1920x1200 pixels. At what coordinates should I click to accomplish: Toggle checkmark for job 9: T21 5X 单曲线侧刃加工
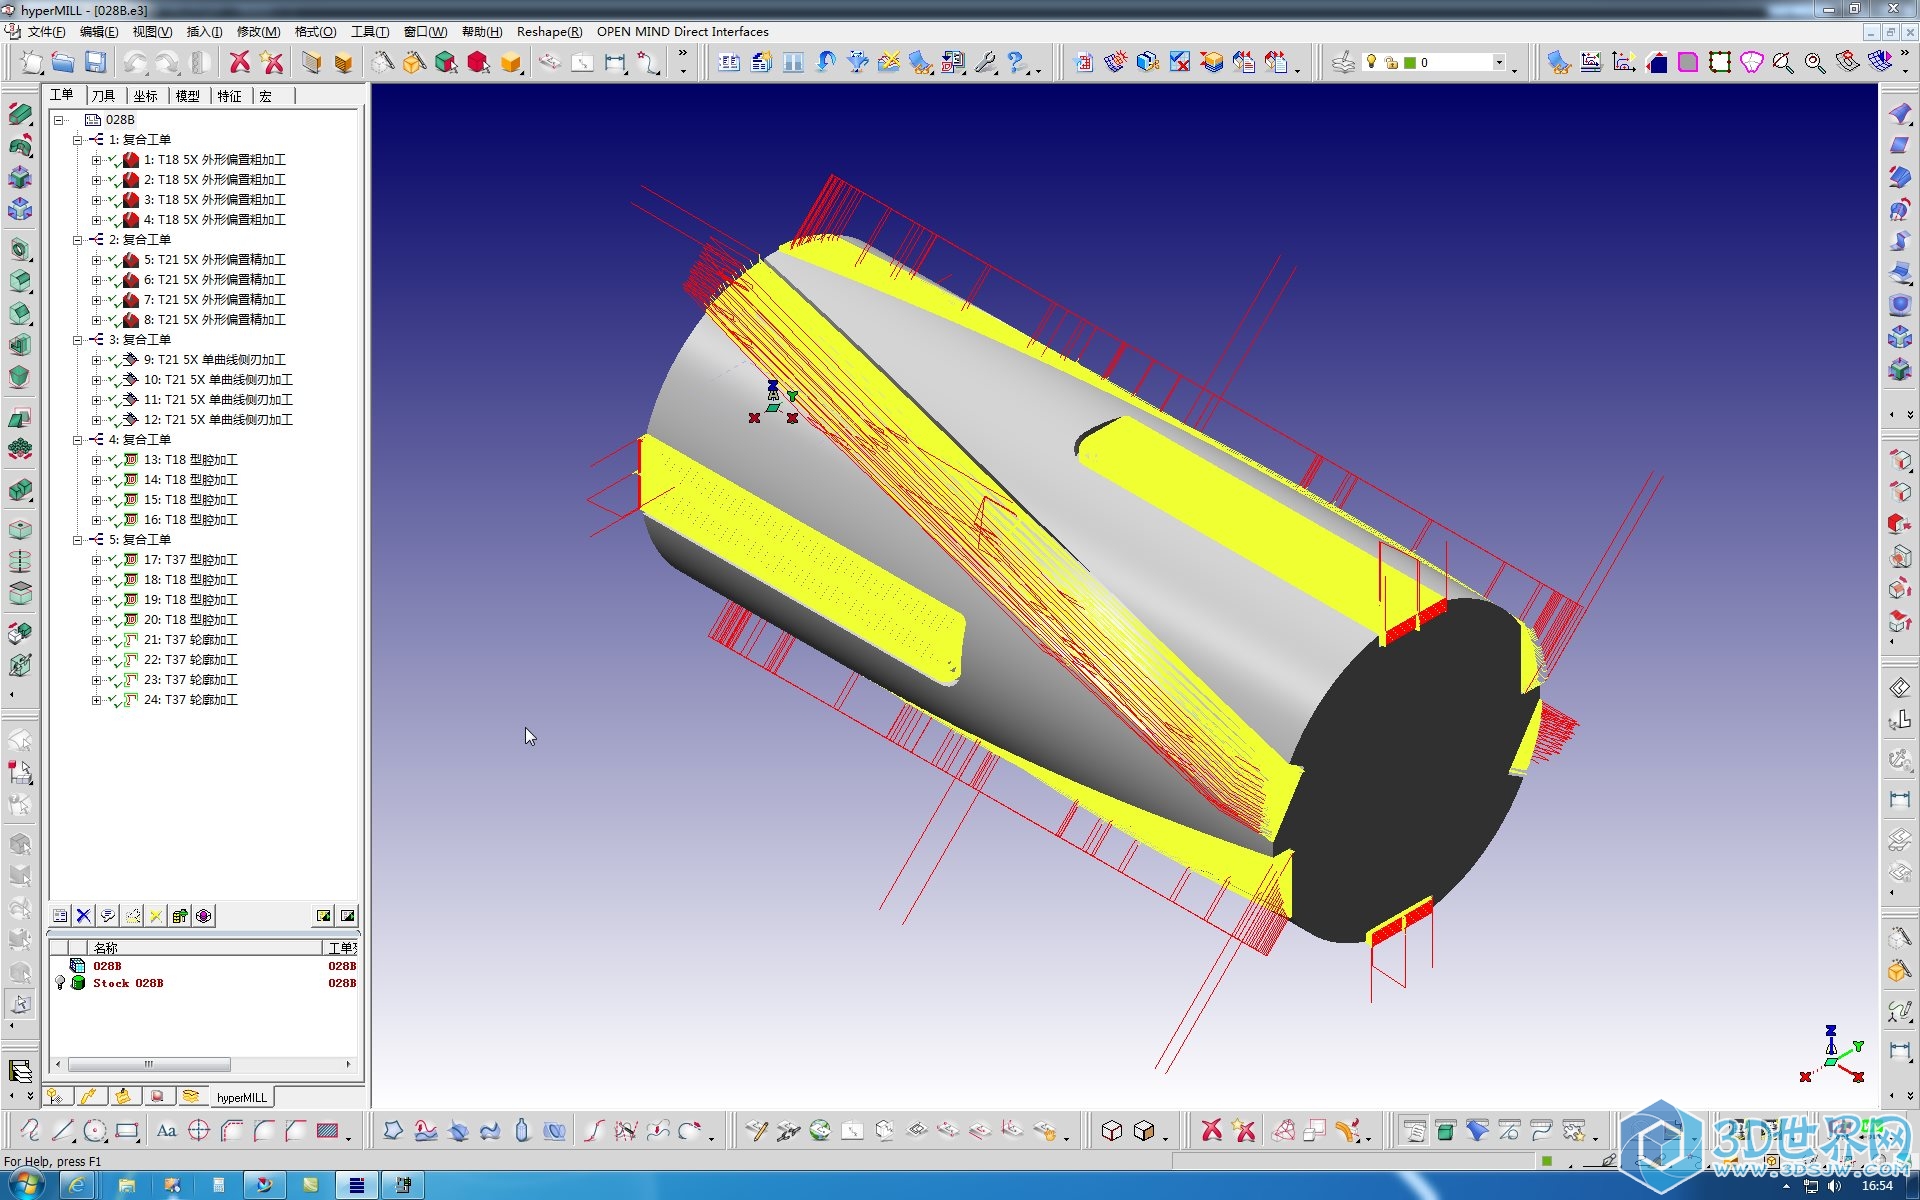[x=113, y=360]
